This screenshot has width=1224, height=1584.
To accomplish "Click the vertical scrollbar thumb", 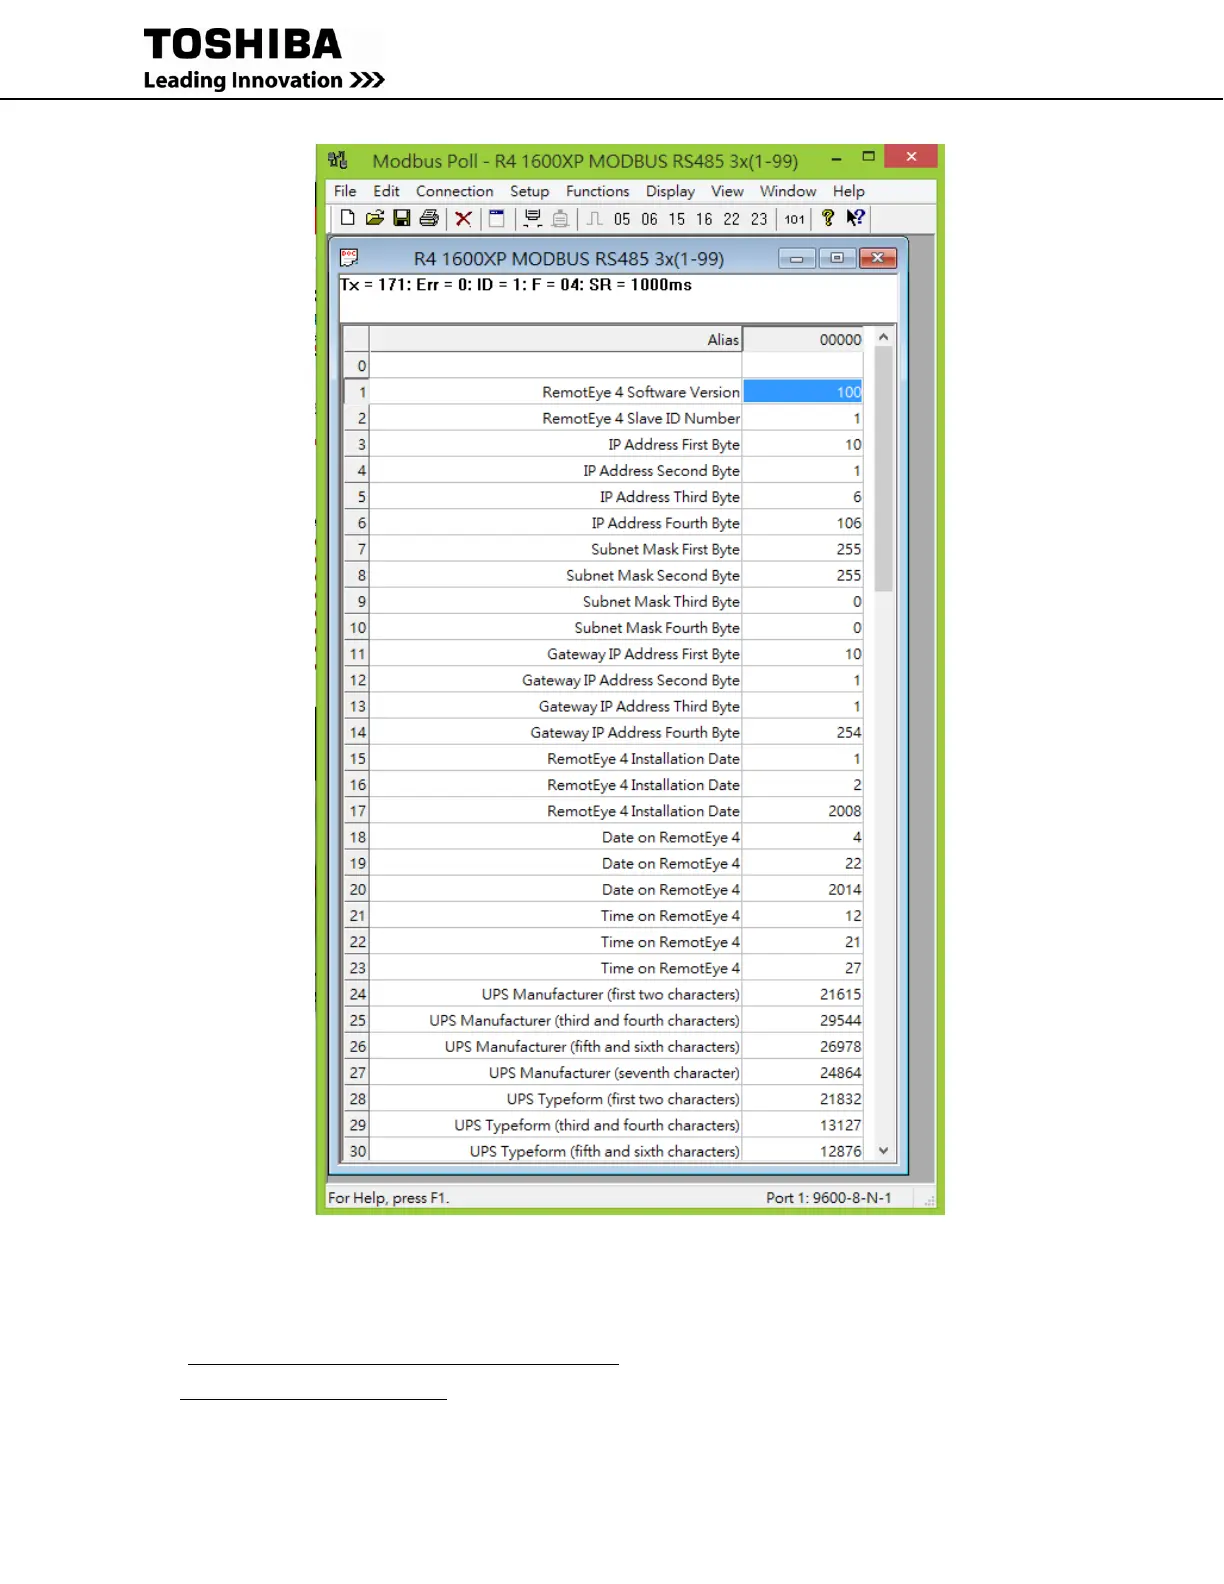I will 884,470.
